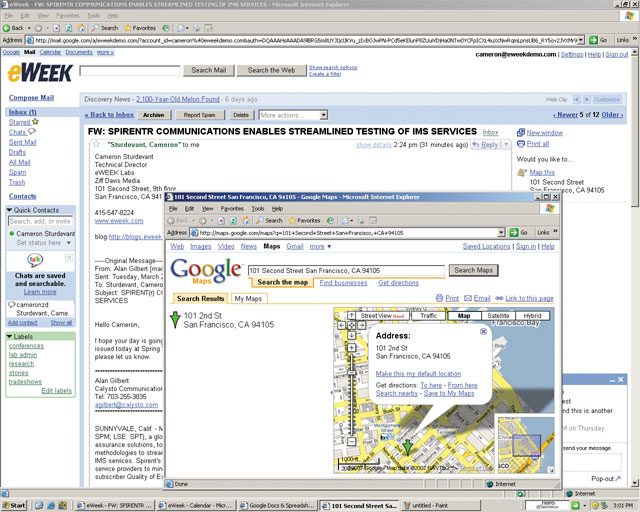This screenshot has height=512, width=640.
Task: Open Tools menu in Google Maps window
Action: point(258,209)
